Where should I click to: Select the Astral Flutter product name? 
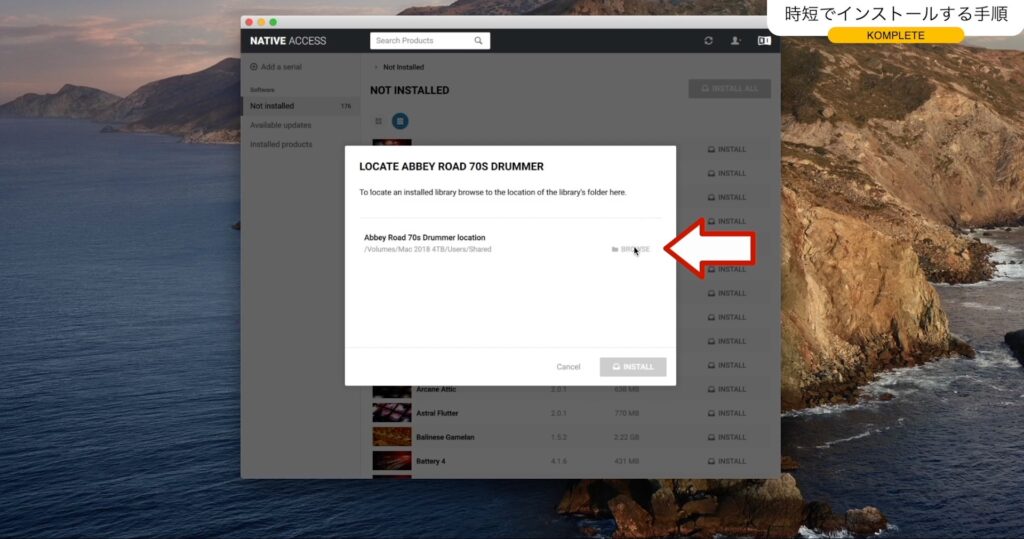pos(437,413)
